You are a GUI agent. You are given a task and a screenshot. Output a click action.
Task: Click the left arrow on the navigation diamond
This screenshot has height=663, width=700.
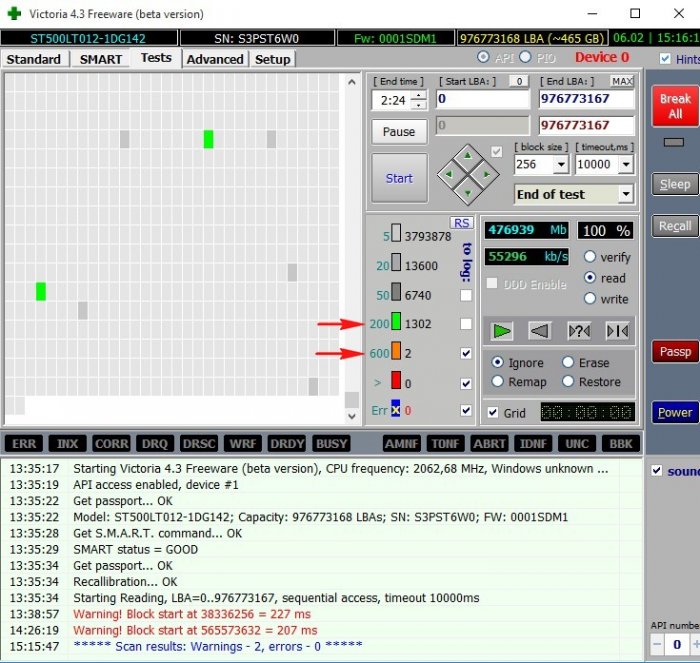tap(449, 175)
